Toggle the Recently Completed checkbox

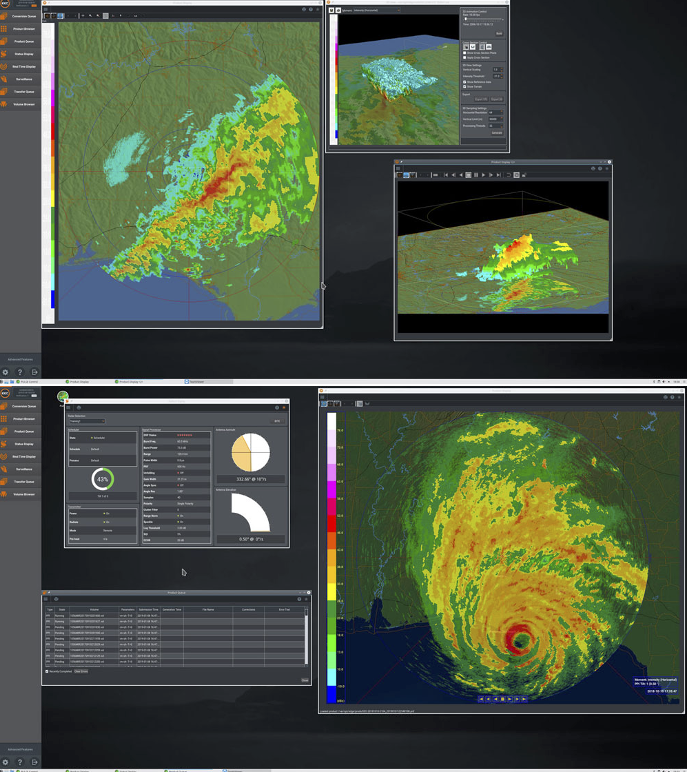[x=48, y=671]
